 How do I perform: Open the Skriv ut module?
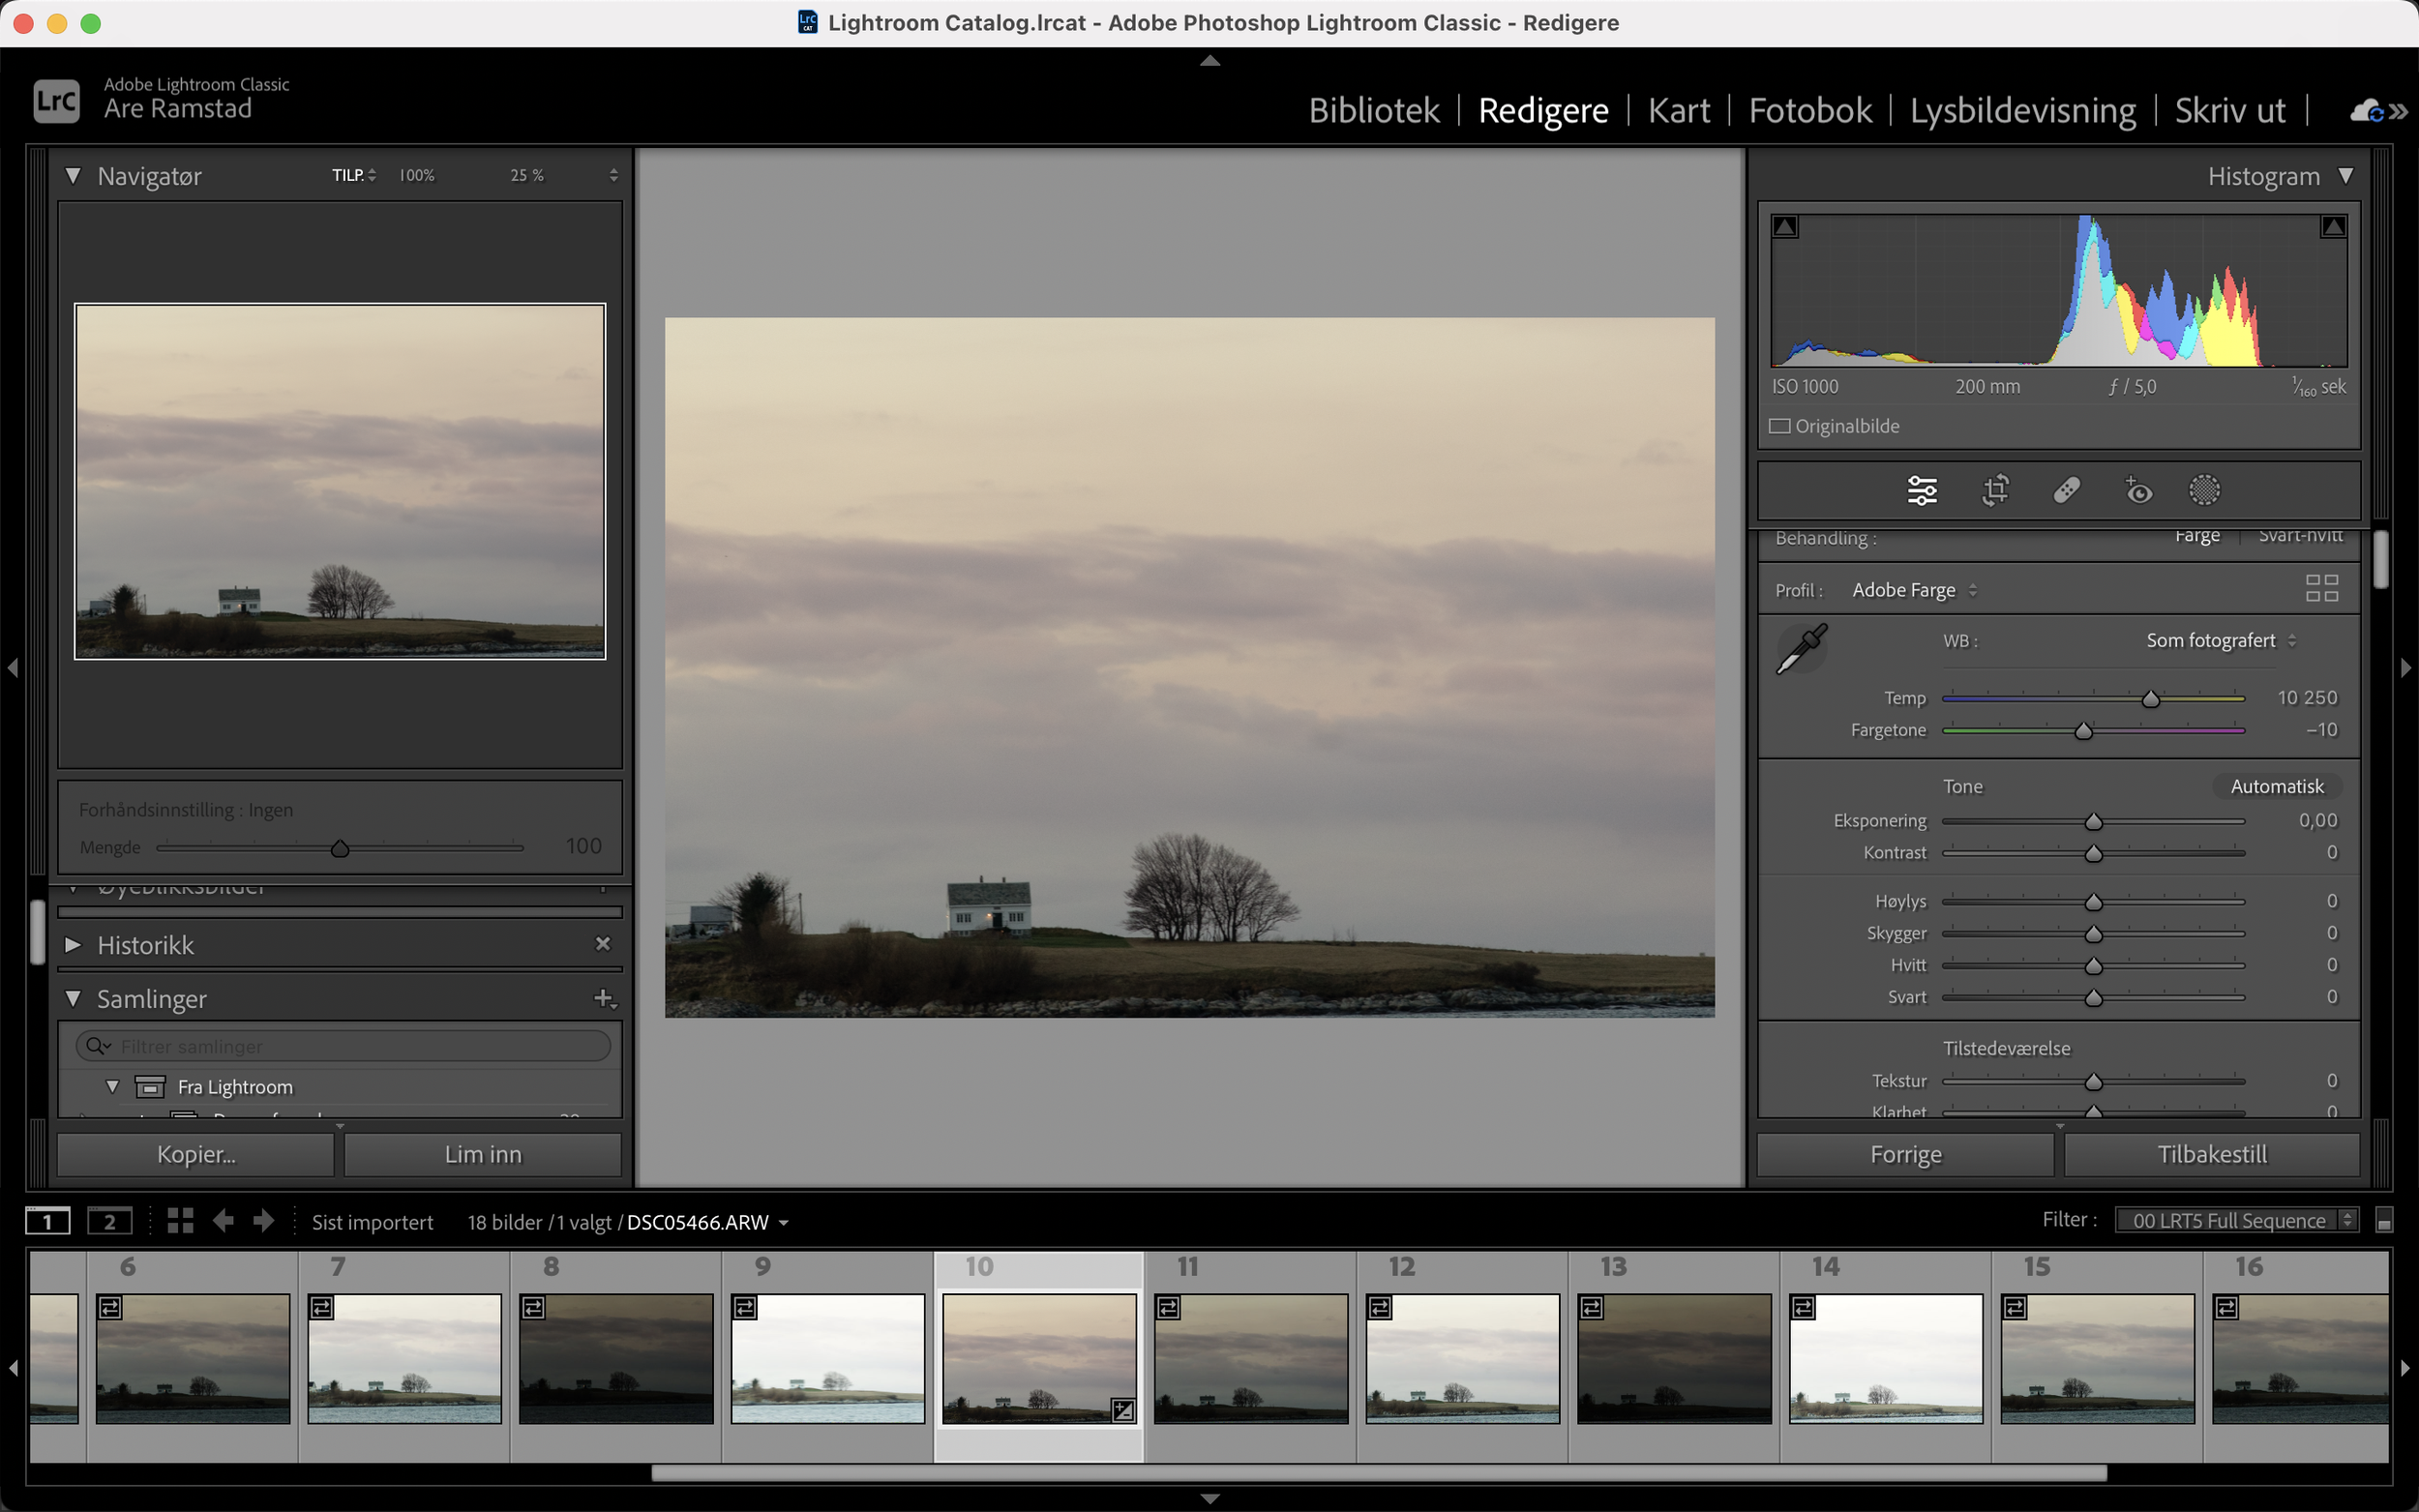tap(2229, 110)
